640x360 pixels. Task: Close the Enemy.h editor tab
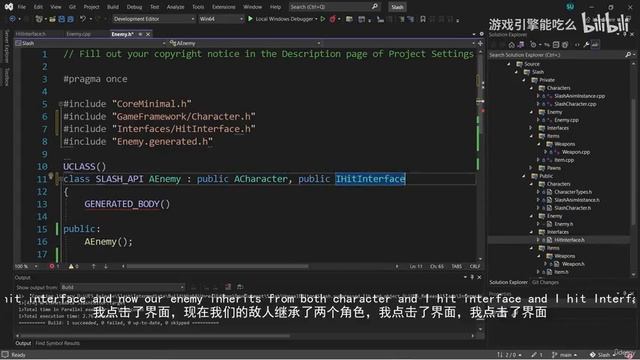point(148,34)
